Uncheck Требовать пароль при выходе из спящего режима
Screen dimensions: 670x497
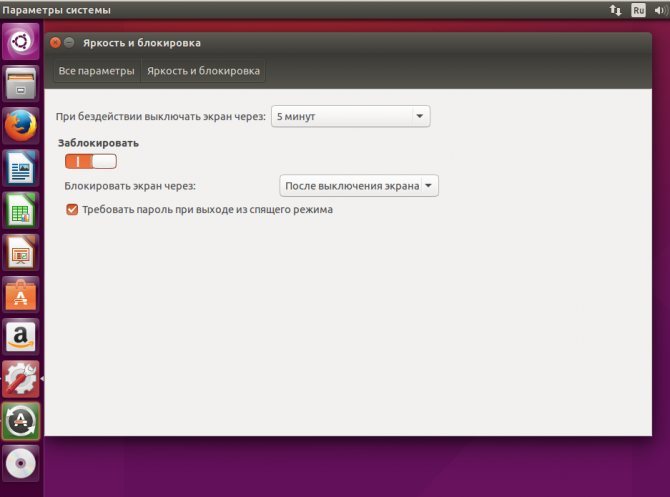click(72, 209)
